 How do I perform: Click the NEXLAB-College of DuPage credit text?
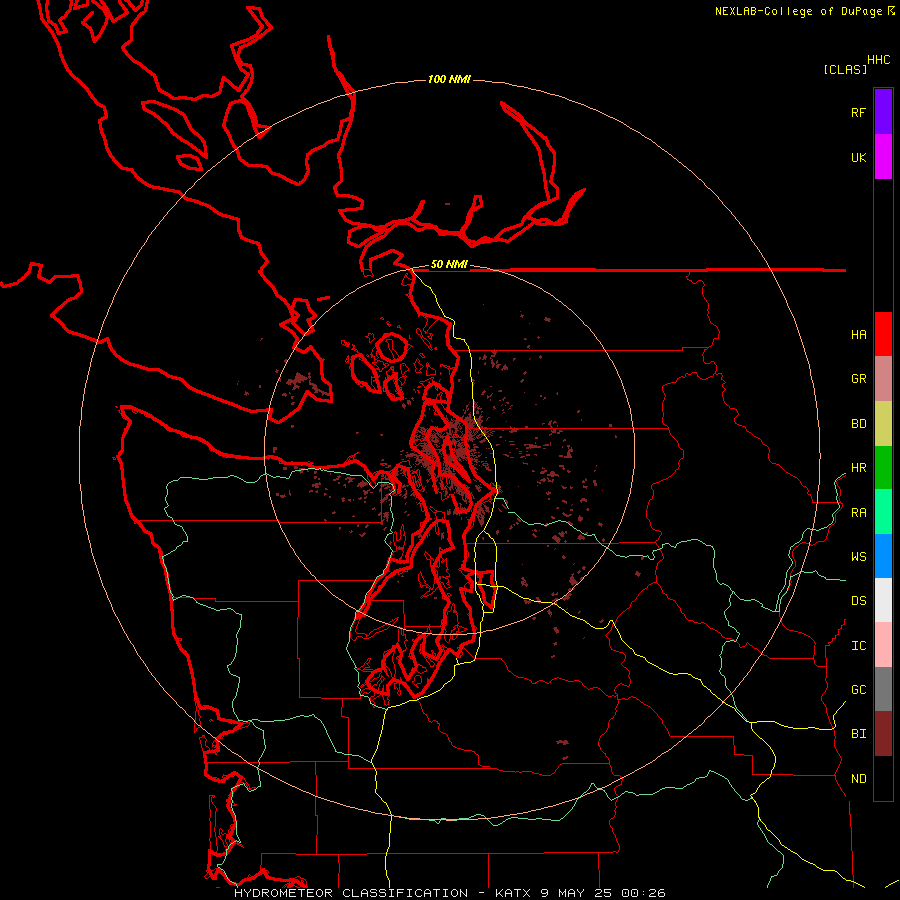coord(800,11)
